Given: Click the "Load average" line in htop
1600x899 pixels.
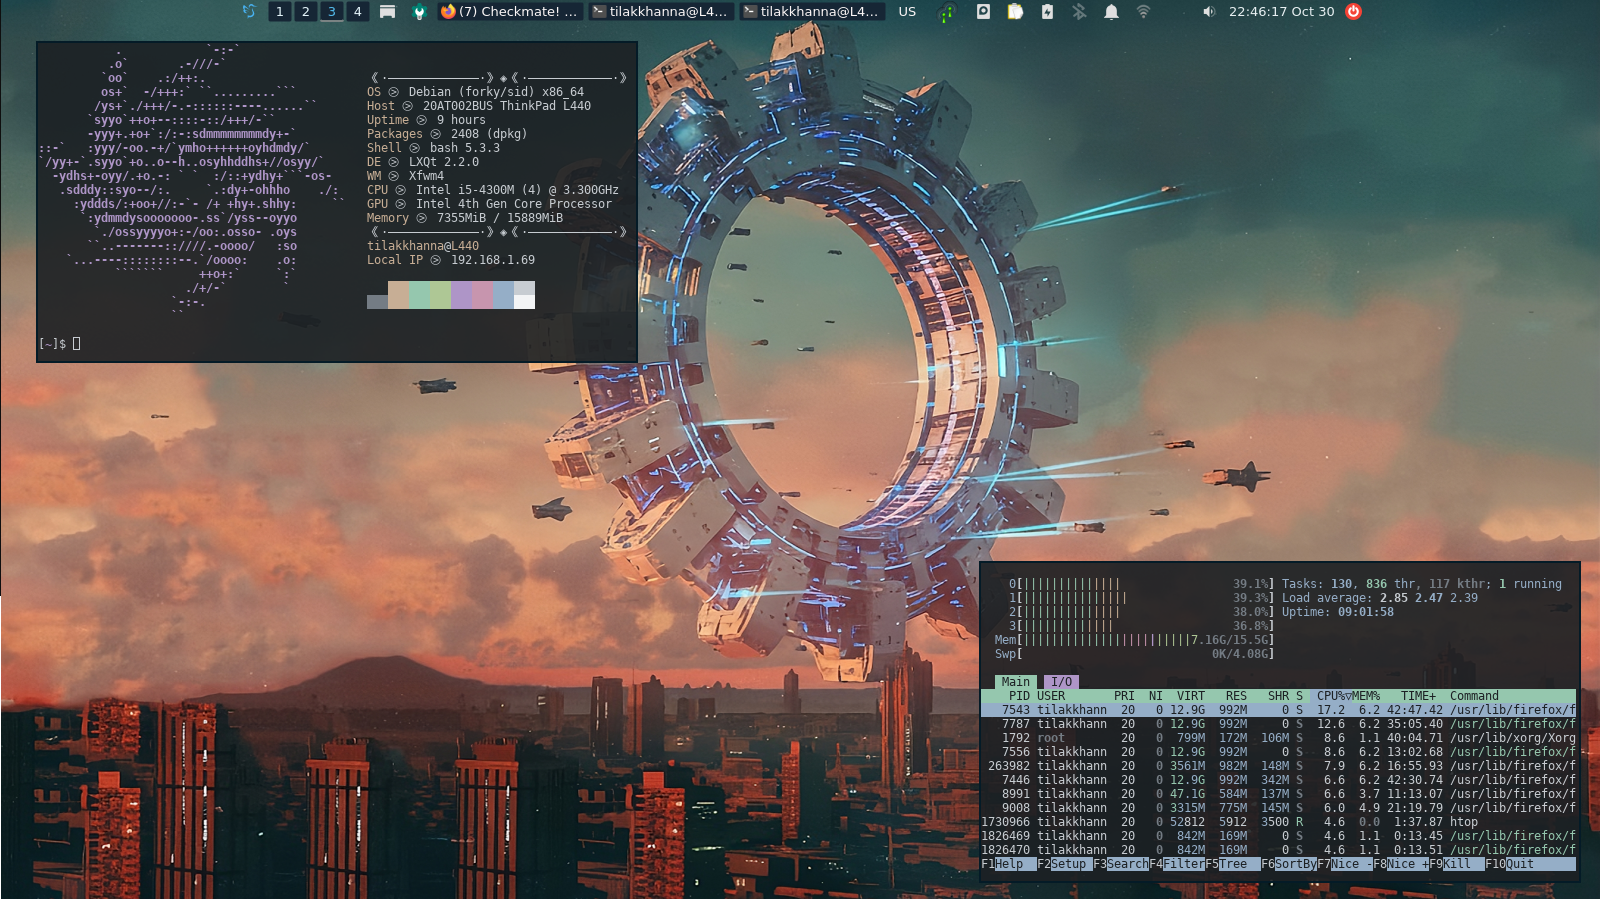Looking at the screenshot, I should 1380,598.
